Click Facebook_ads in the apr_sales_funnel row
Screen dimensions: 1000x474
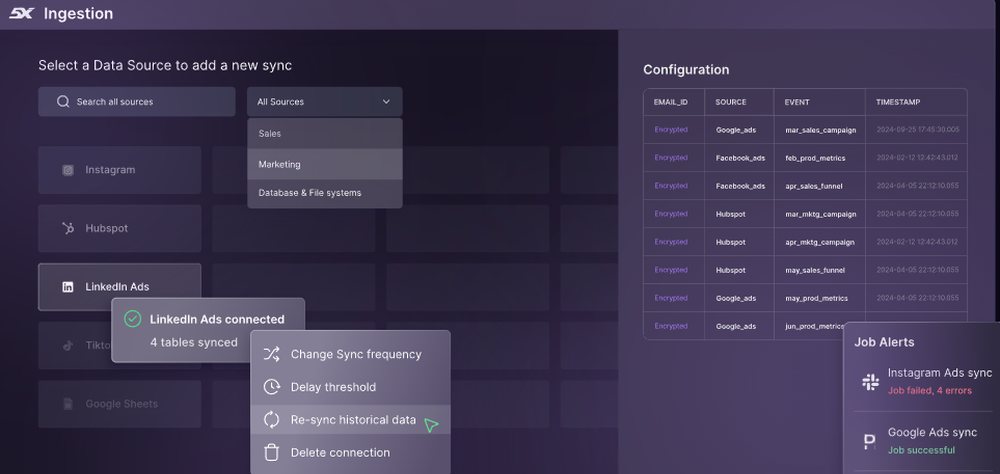740,186
